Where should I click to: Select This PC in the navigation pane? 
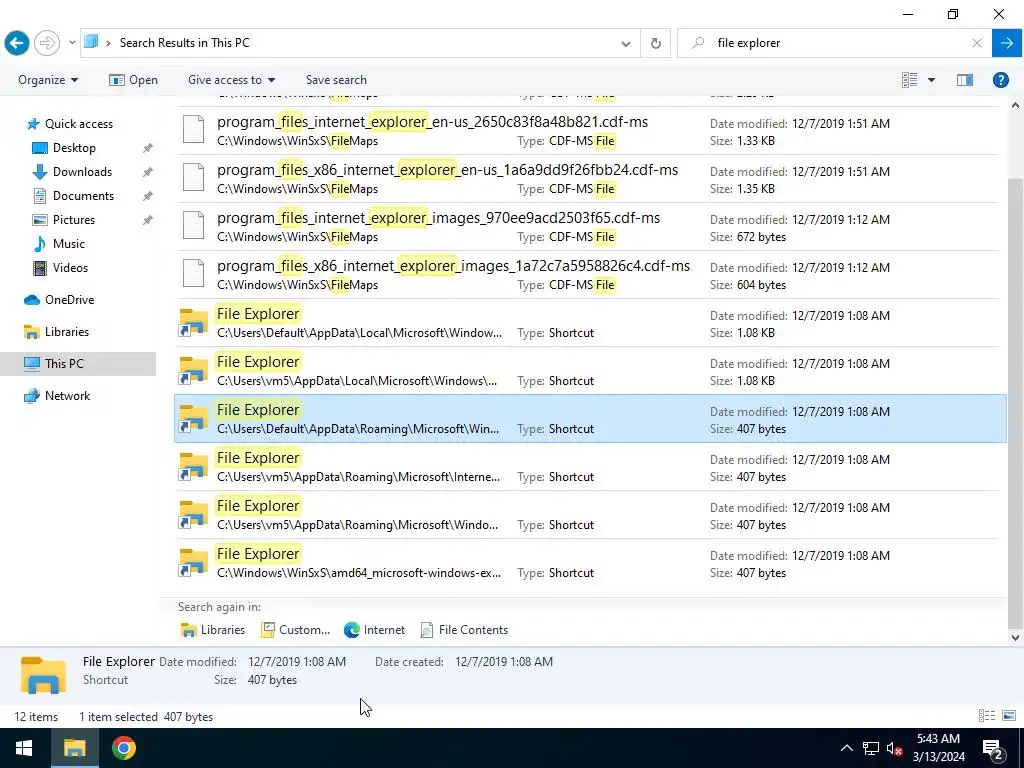(64, 364)
